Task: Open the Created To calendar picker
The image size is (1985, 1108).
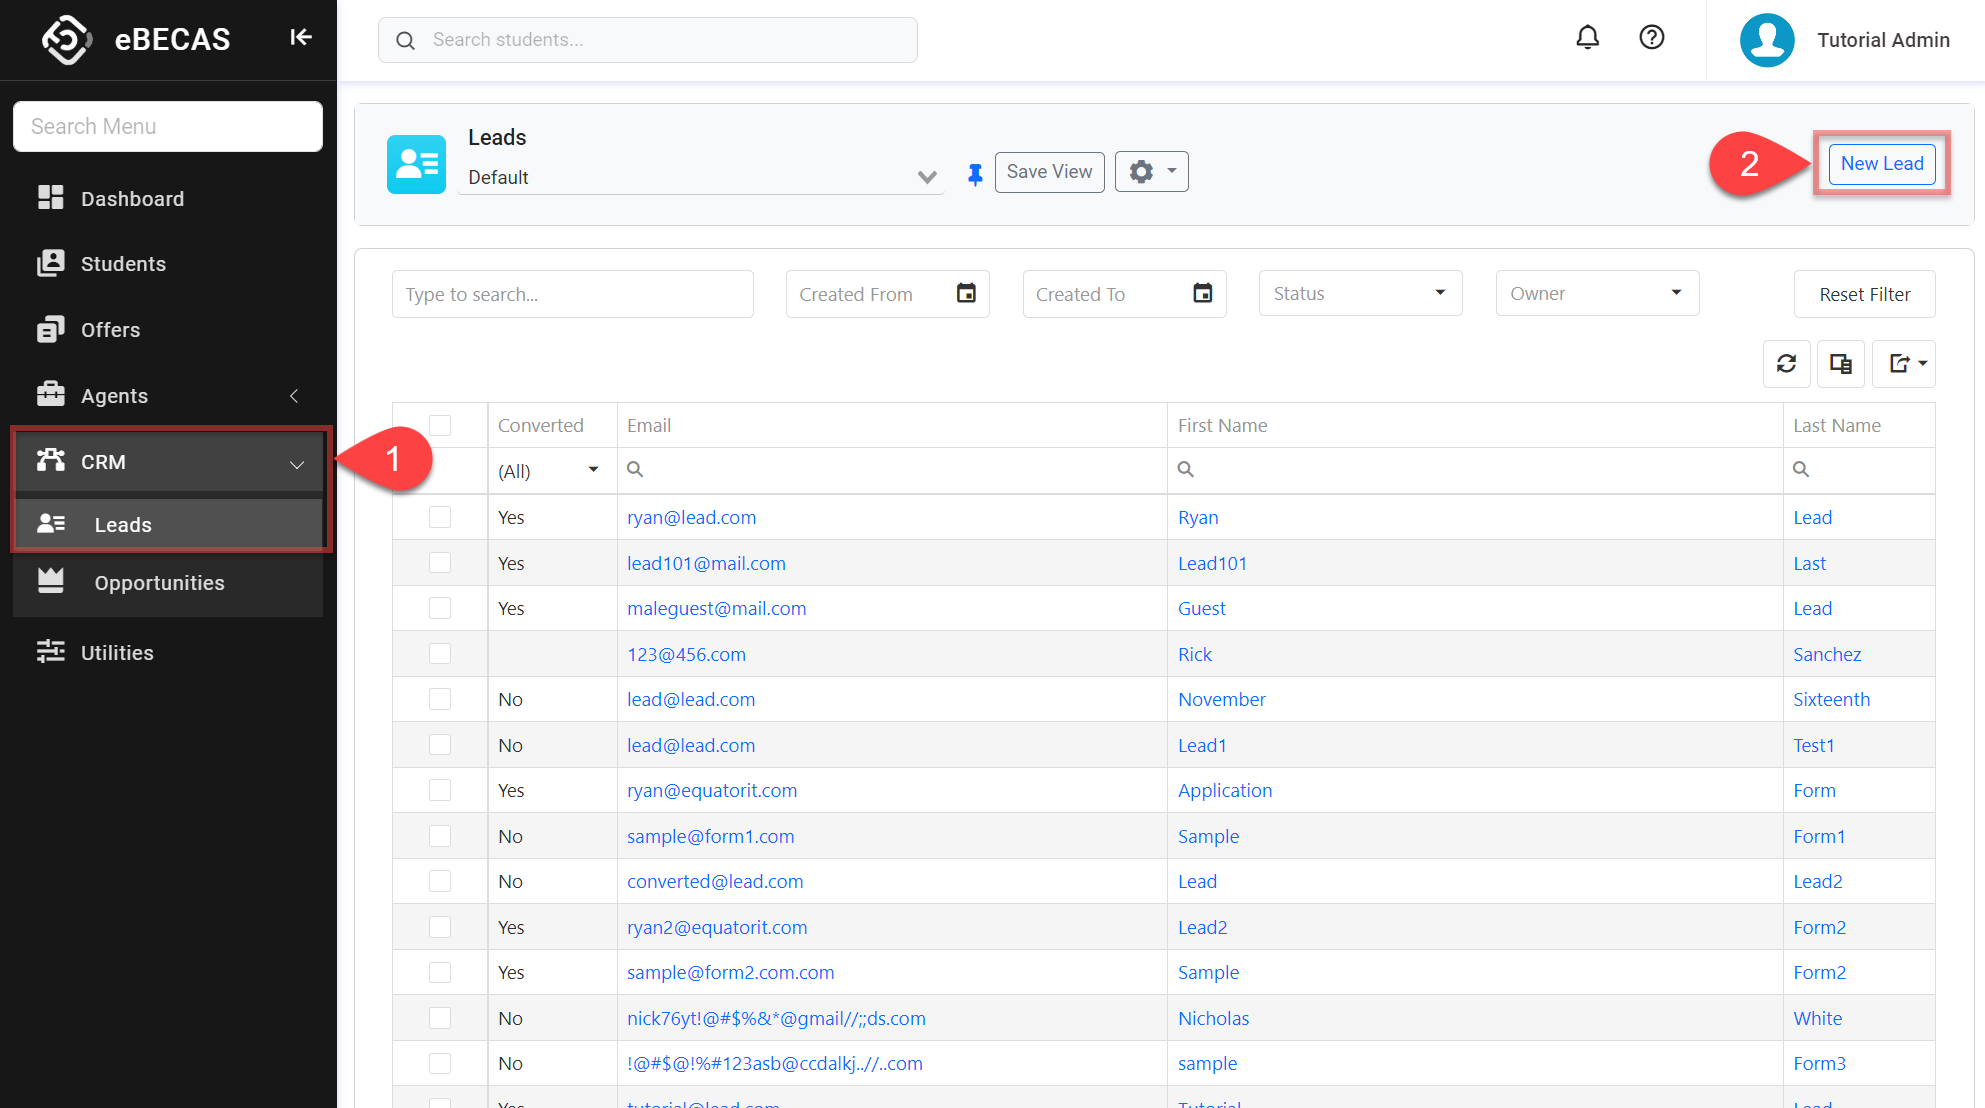Action: 1203,293
